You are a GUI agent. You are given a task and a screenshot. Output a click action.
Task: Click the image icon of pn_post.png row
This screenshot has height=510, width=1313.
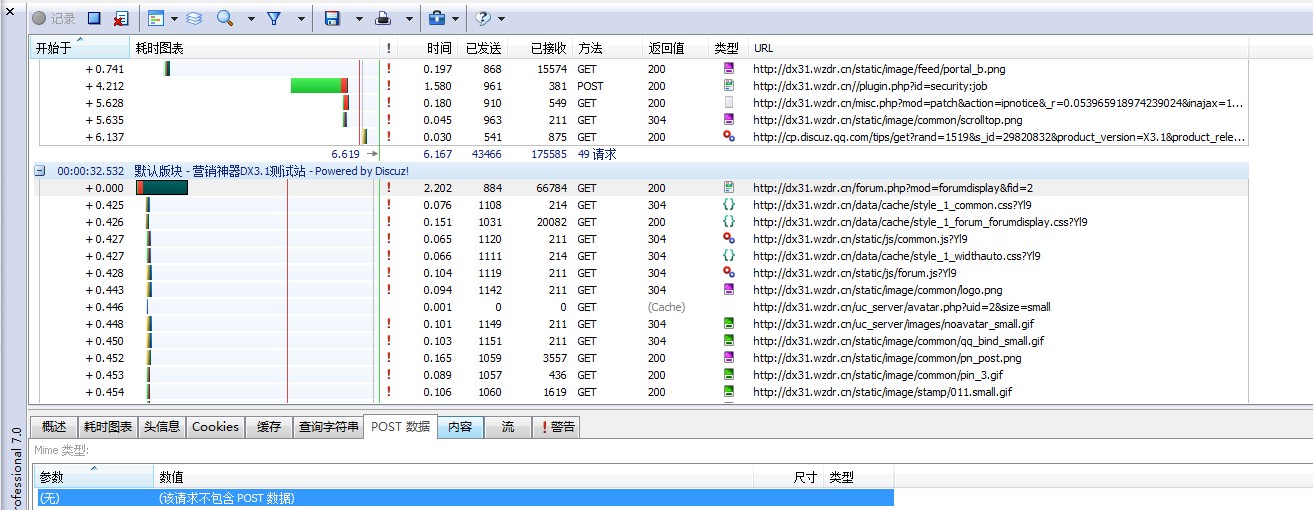coord(729,358)
